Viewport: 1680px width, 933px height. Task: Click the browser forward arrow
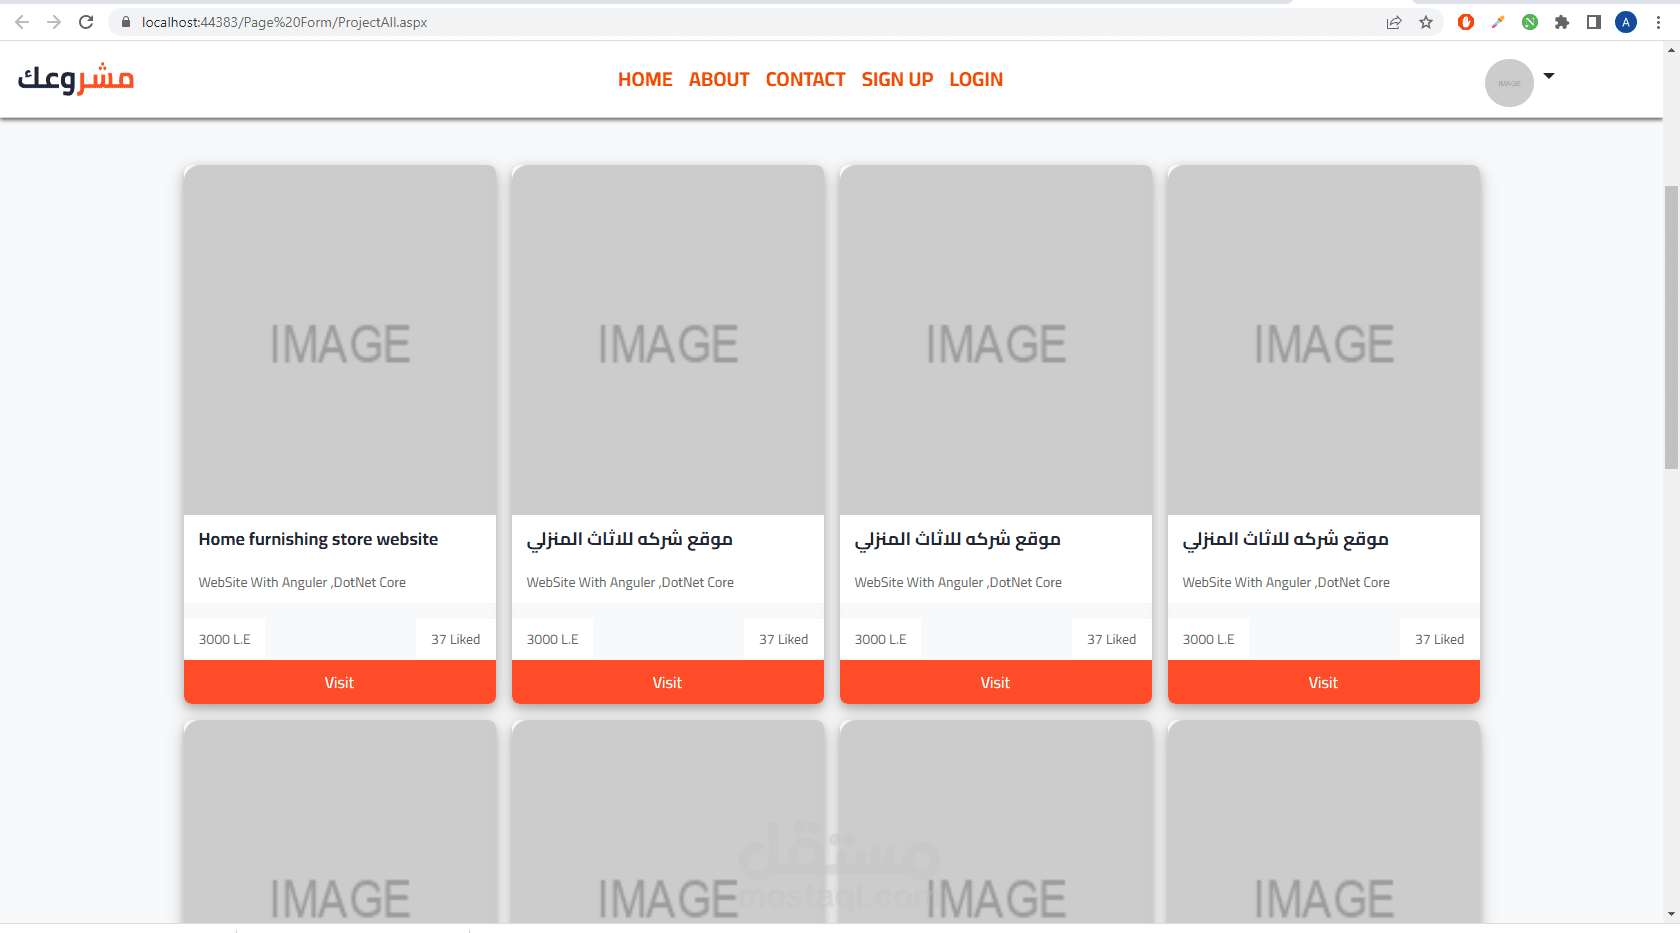coord(54,22)
